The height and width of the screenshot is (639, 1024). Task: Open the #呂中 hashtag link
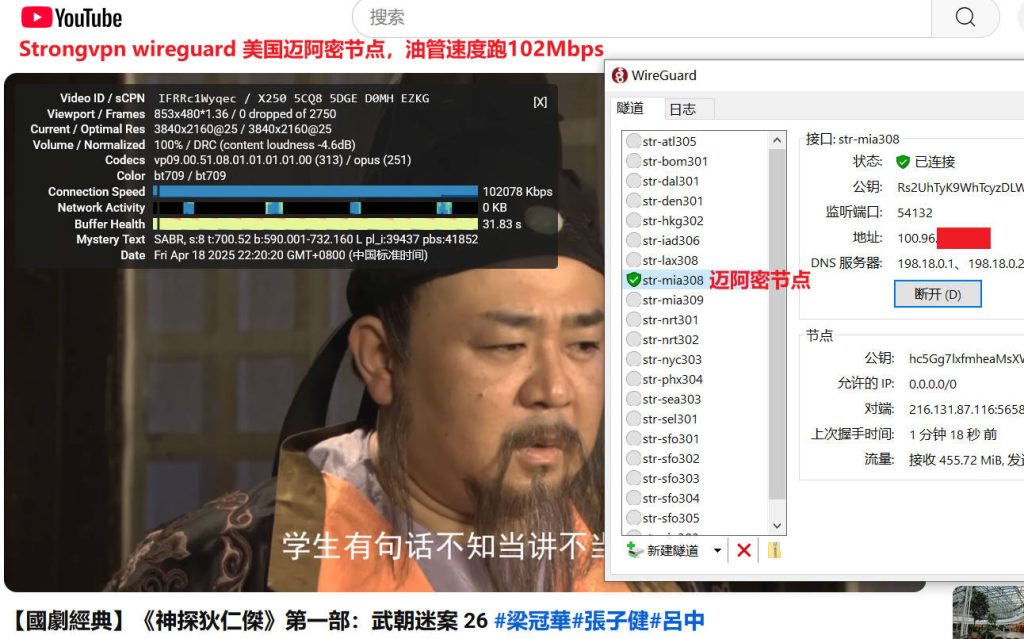coord(677,620)
